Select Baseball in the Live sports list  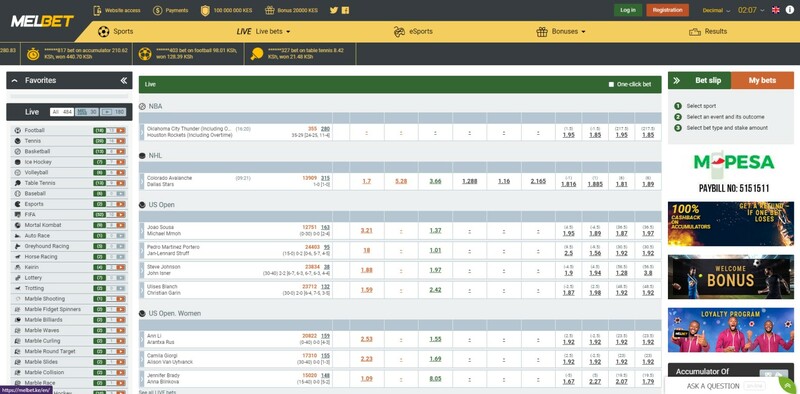click(35, 193)
